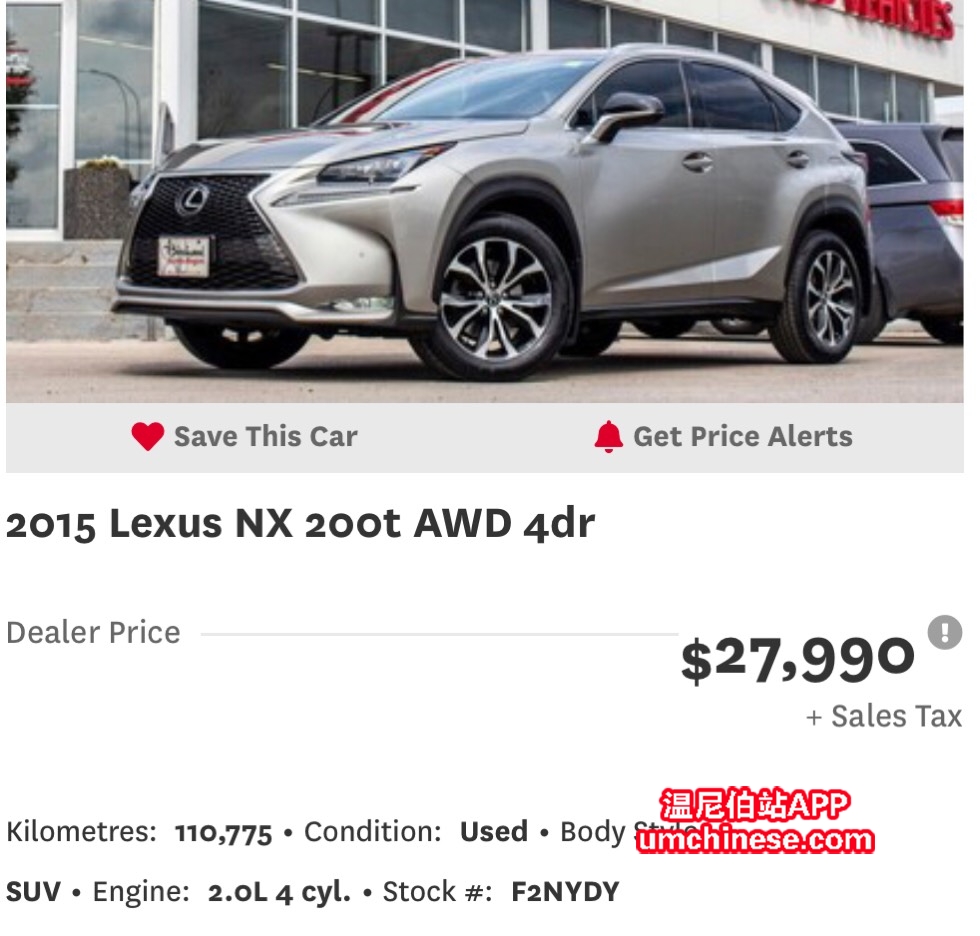Image resolution: width=980 pixels, height=936 pixels.
Task: Select the Get Price Alerts label
Action: (742, 436)
